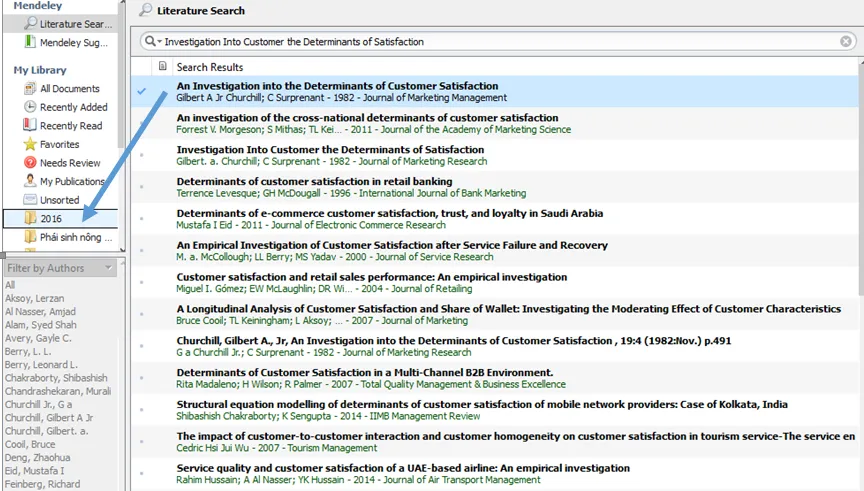Select the retail banking determinants result
The height and width of the screenshot is (491, 864).
495,187
